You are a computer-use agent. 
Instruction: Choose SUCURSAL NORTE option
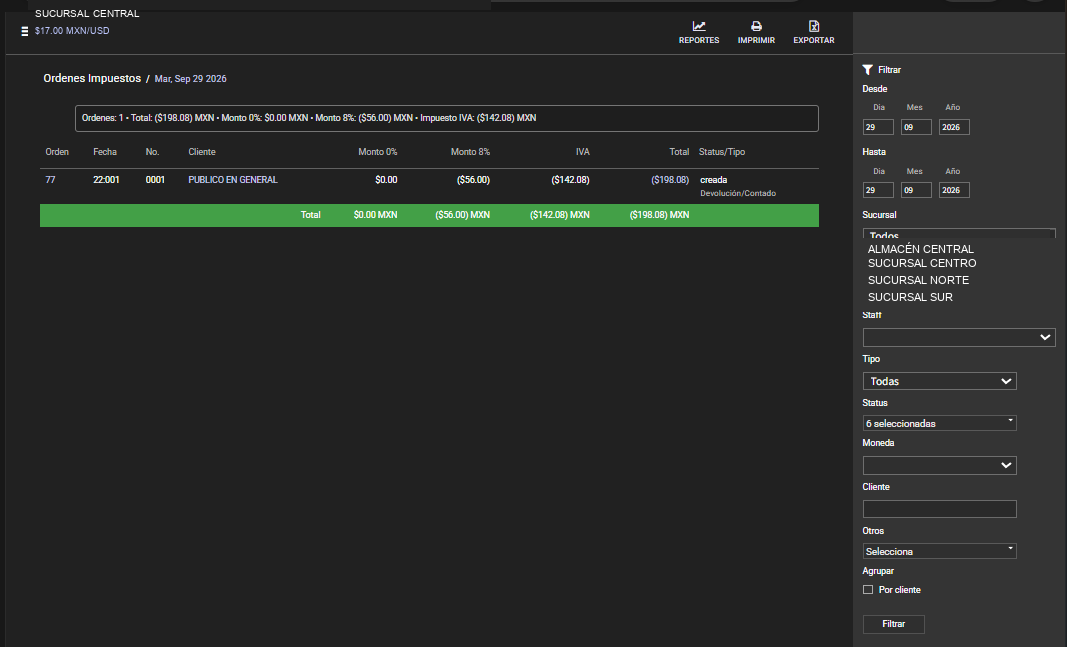pos(918,280)
